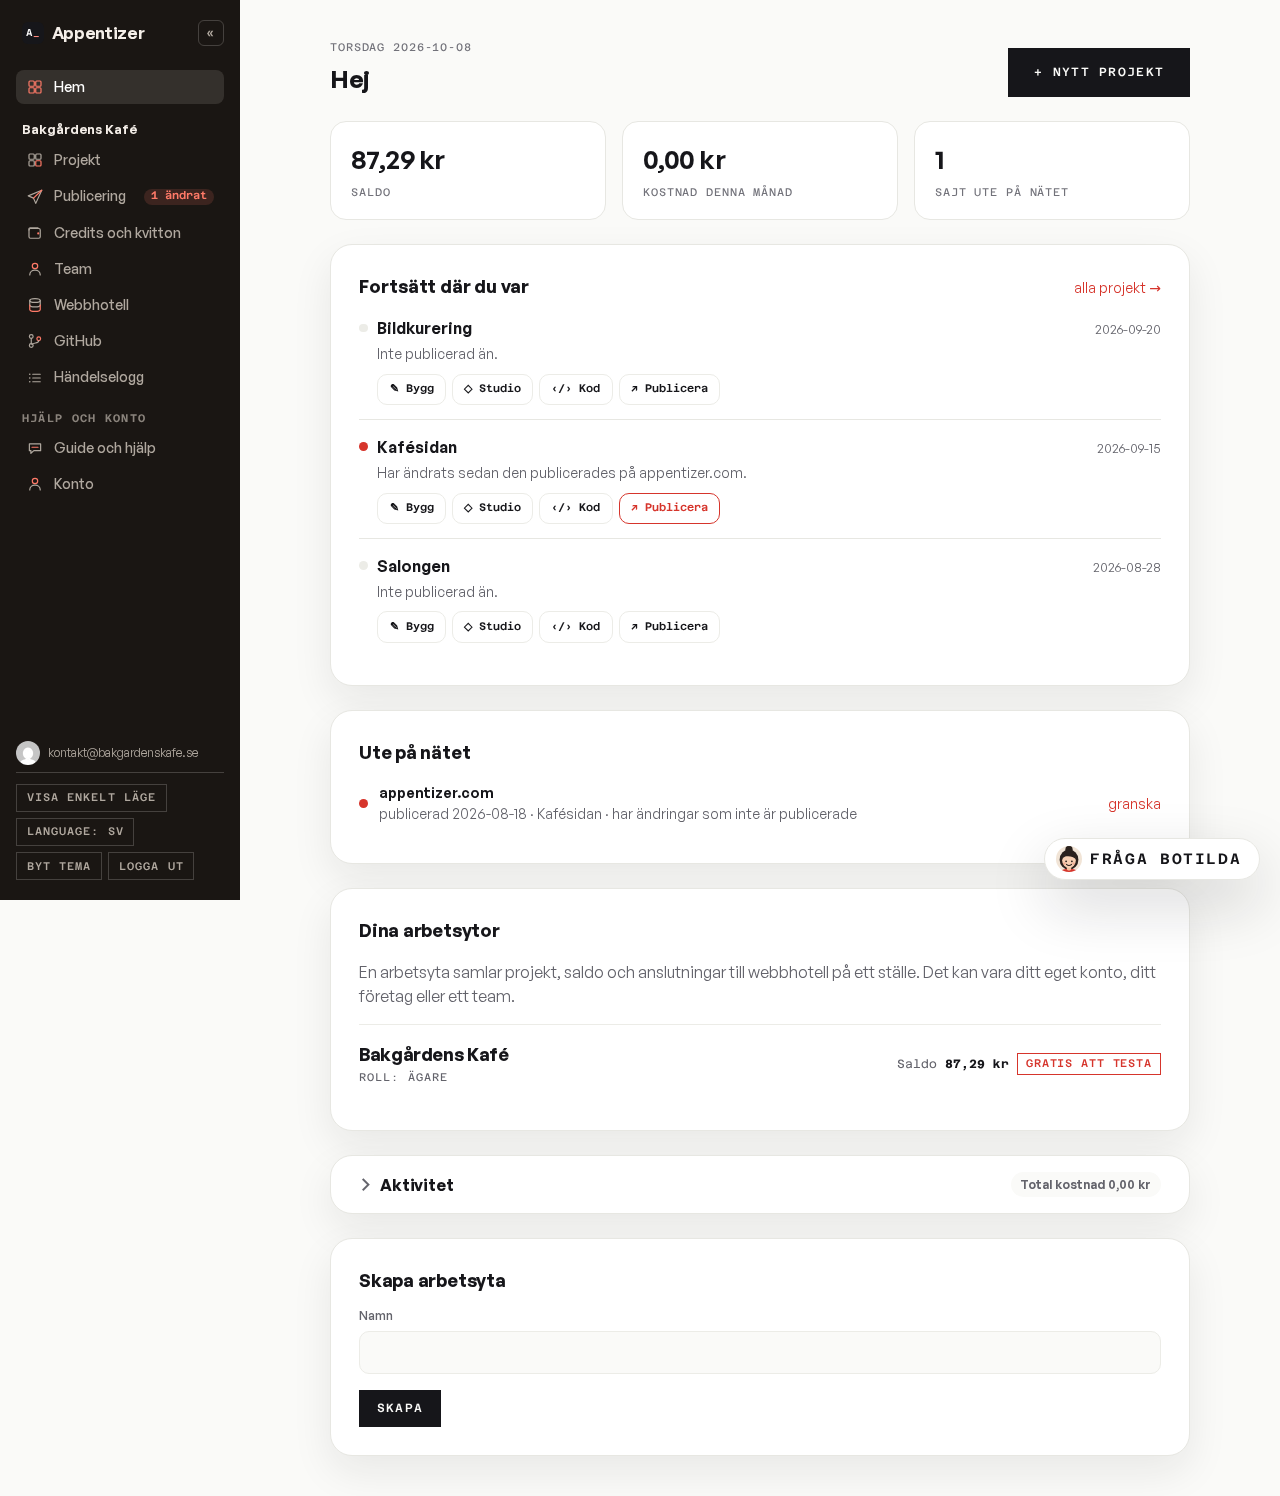This screenshot has width=1280, height=1496.
Task: Click the Credits och kvitton wallet icon
Action: tap(35, 233)
